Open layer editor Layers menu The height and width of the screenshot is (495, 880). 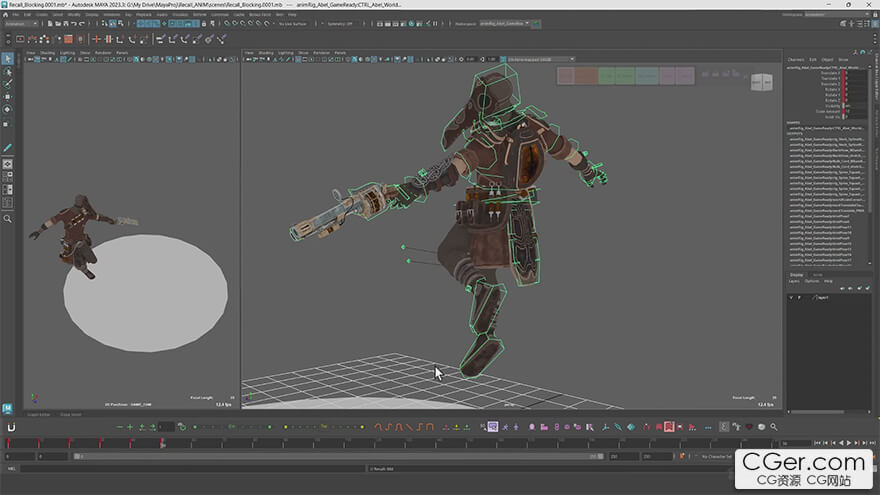coord(794,281)
